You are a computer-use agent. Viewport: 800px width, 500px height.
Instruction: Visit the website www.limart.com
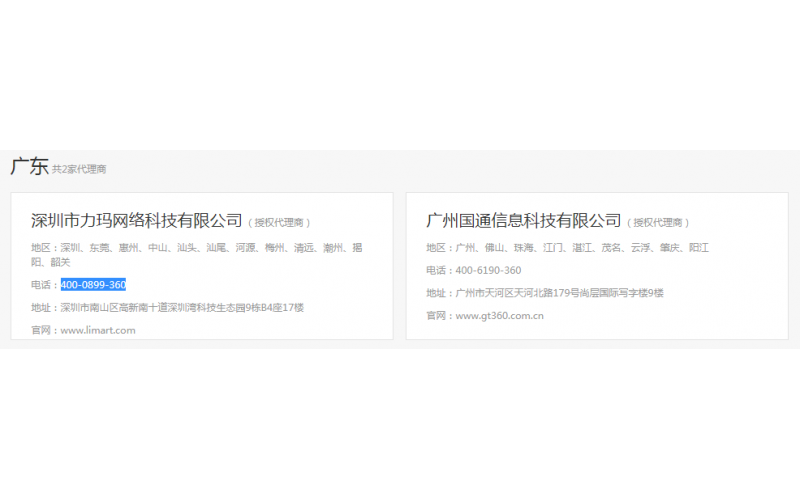(98, 330)
